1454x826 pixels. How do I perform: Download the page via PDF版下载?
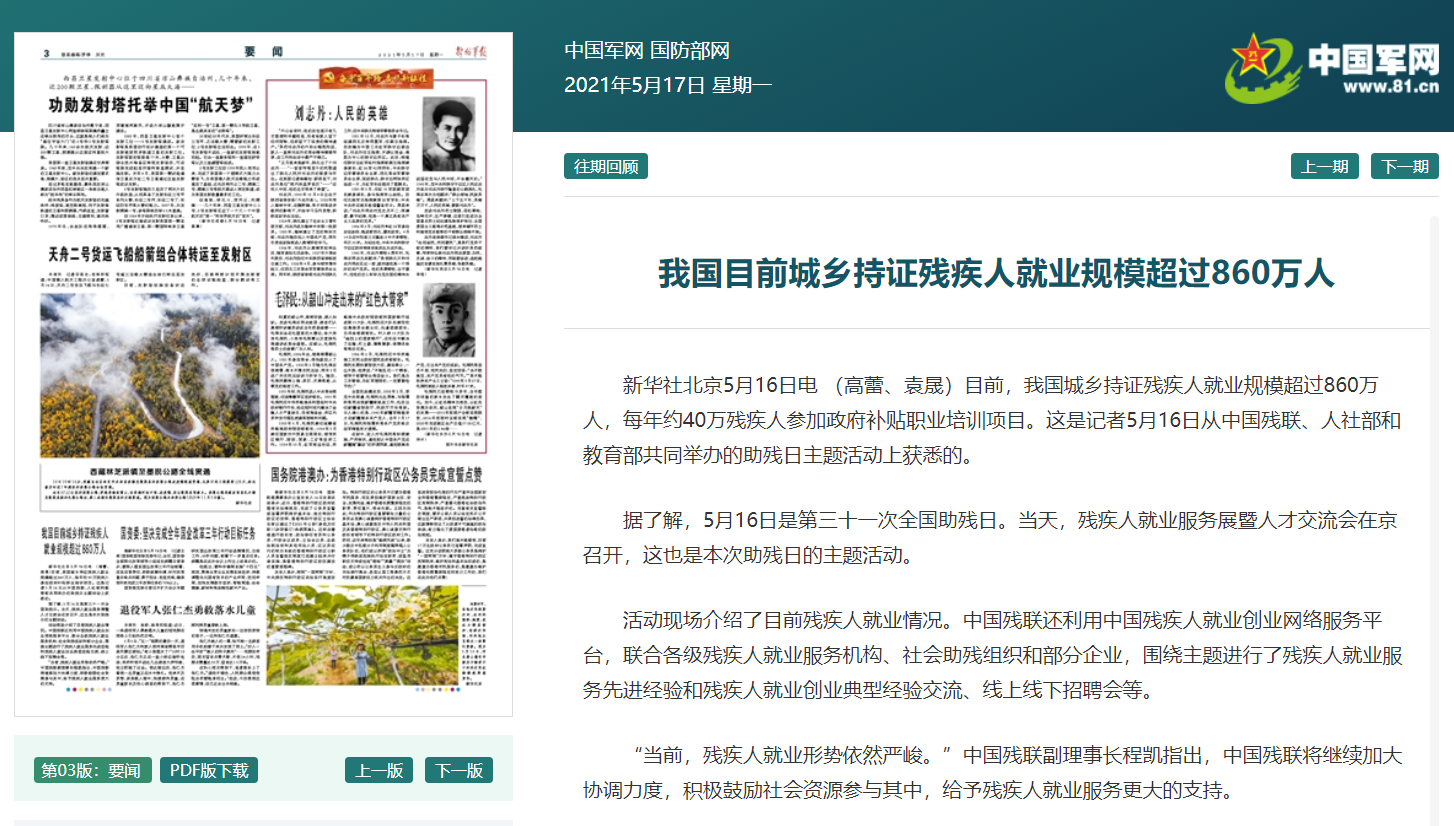pos(208,770)
